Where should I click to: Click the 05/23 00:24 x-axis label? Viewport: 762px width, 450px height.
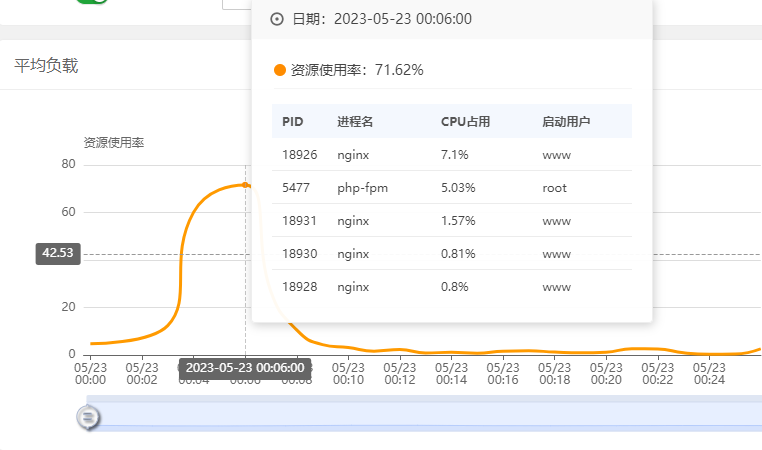(709, 374)
